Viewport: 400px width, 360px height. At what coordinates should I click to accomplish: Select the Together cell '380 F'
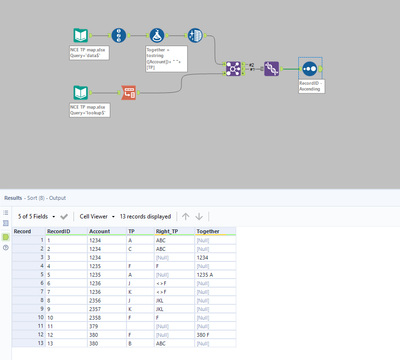point(215,335)
